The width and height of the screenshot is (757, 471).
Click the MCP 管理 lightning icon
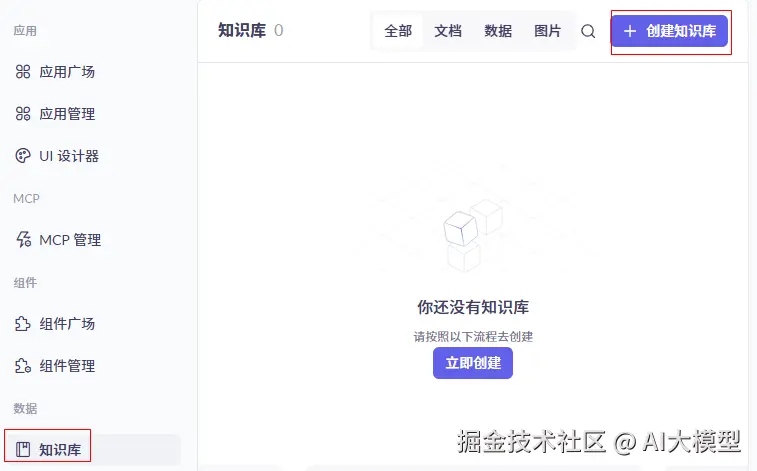pos(23,239)
